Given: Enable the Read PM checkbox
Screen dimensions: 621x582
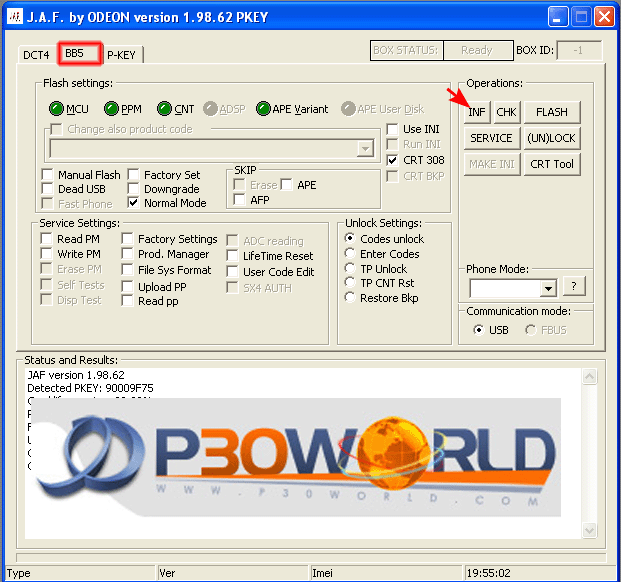Looking at the screenshot, I should pyautogui.click(x=46, y=239).
